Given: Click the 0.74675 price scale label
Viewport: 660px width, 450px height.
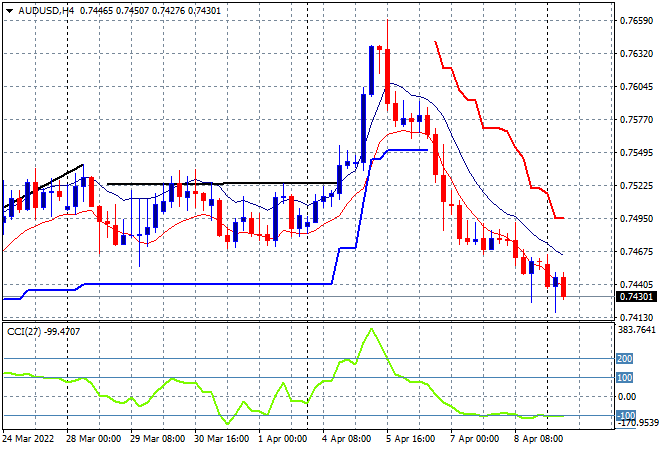Looking at the screenshot, I should pos(636,252).
